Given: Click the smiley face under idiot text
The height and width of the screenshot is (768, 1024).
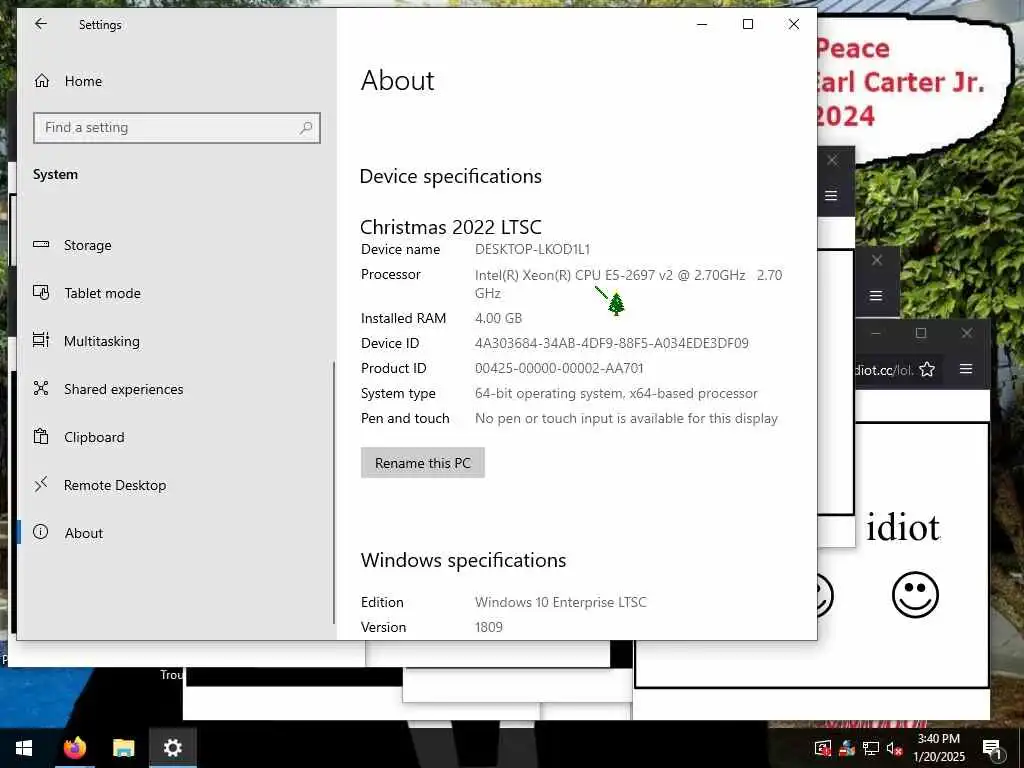Looking at the screenshot, I should click(915, 595).
